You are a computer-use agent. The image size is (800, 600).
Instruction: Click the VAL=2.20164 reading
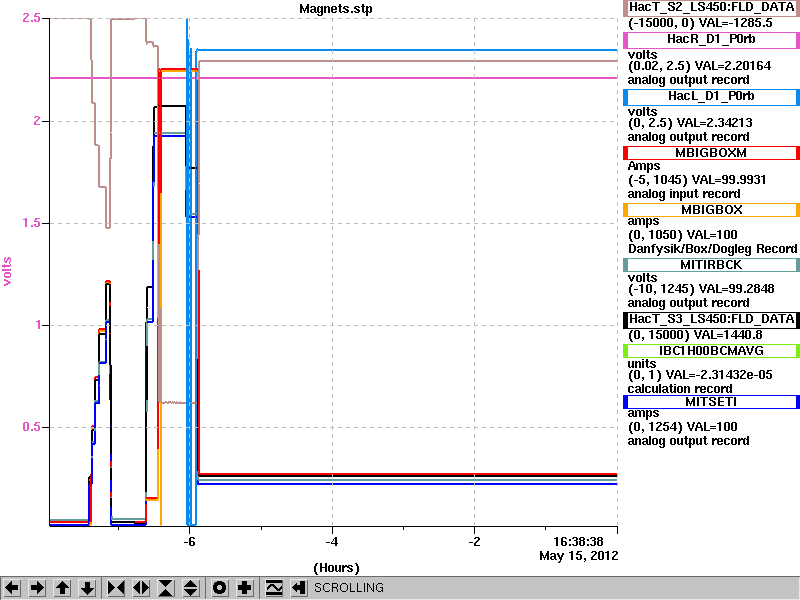tap(733, 66)
